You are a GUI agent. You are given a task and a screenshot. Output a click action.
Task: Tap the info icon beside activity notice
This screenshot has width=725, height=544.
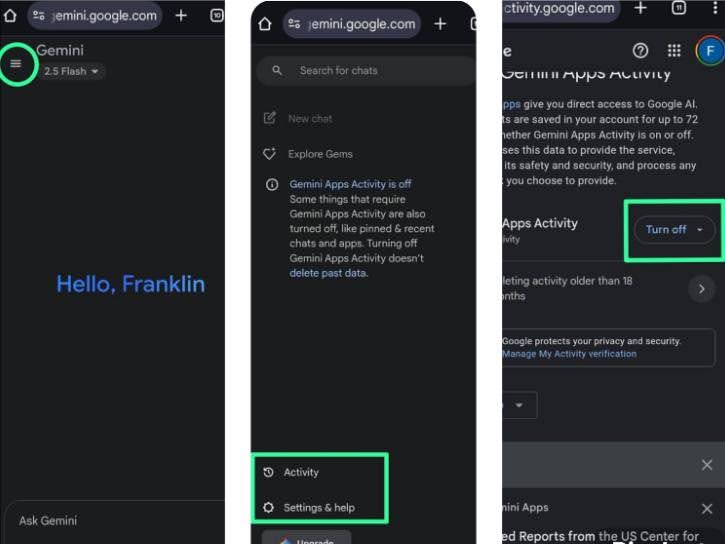coord(272,185)
